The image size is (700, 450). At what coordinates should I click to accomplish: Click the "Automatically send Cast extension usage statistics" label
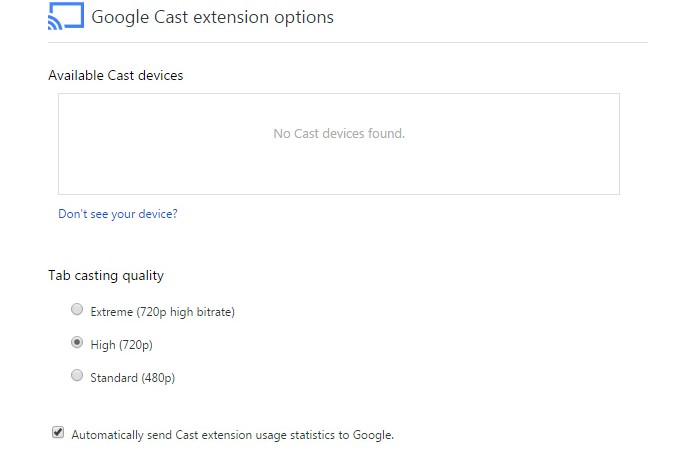pos(232,435)
